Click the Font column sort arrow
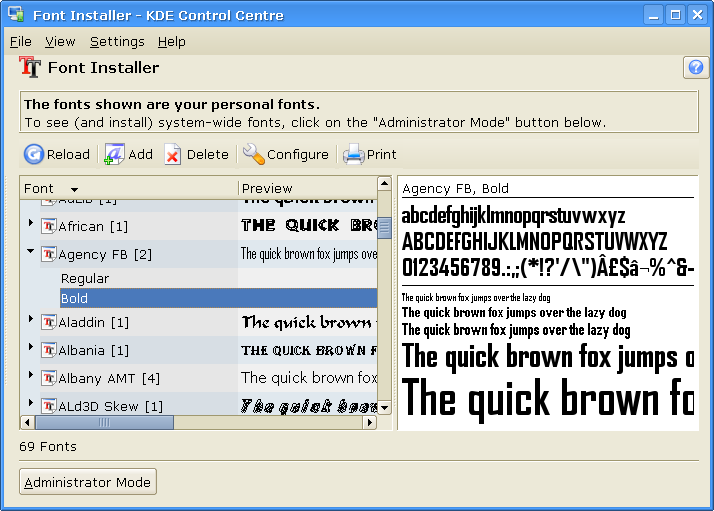 point(74,189)
